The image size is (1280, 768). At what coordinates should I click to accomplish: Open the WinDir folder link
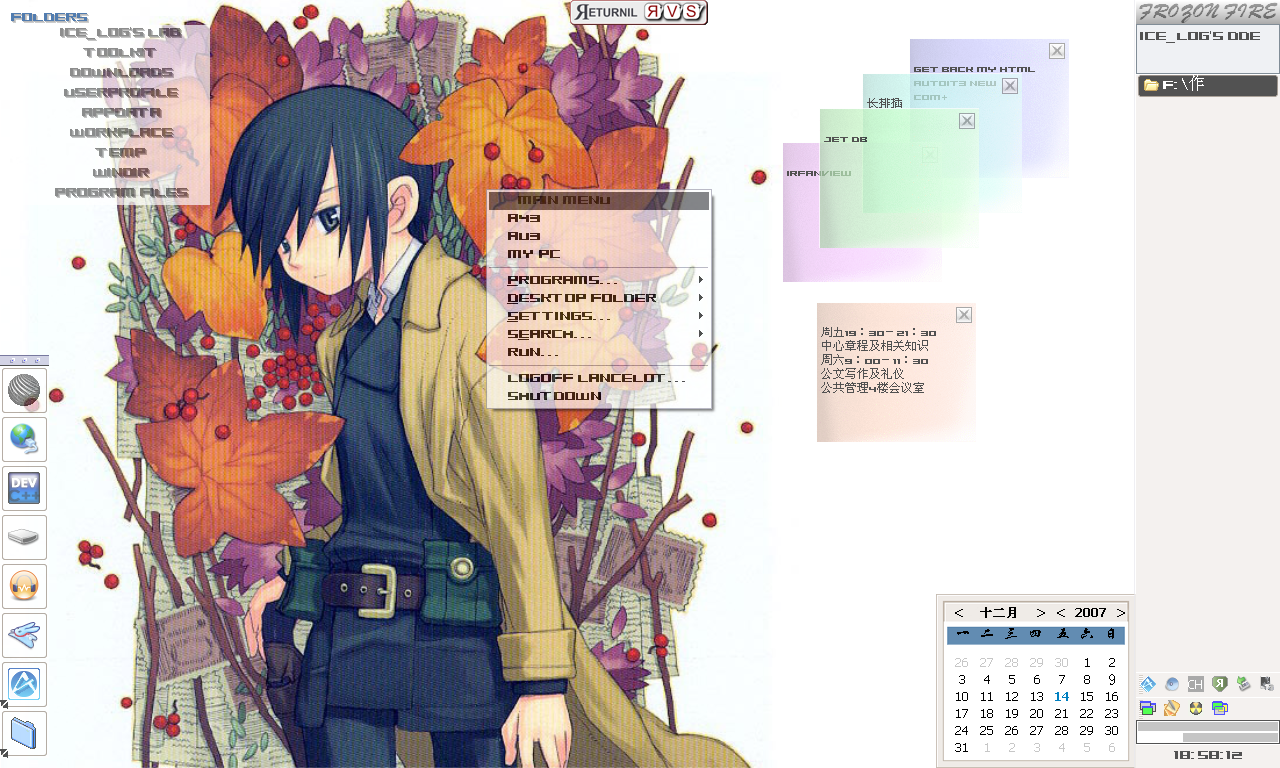121,172
